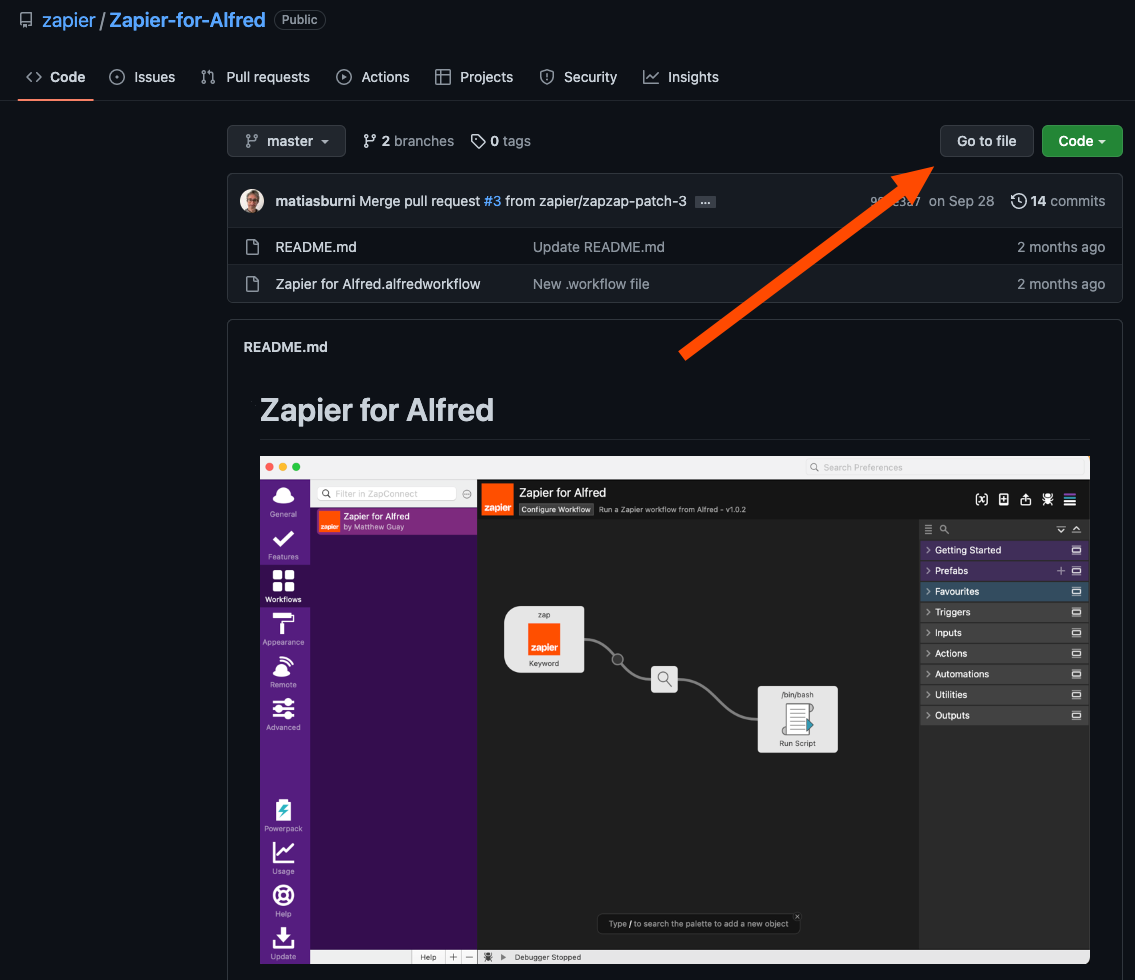Open the master branch dropdown
Screen dimensions: 1135x980
(x=286, y=141)
